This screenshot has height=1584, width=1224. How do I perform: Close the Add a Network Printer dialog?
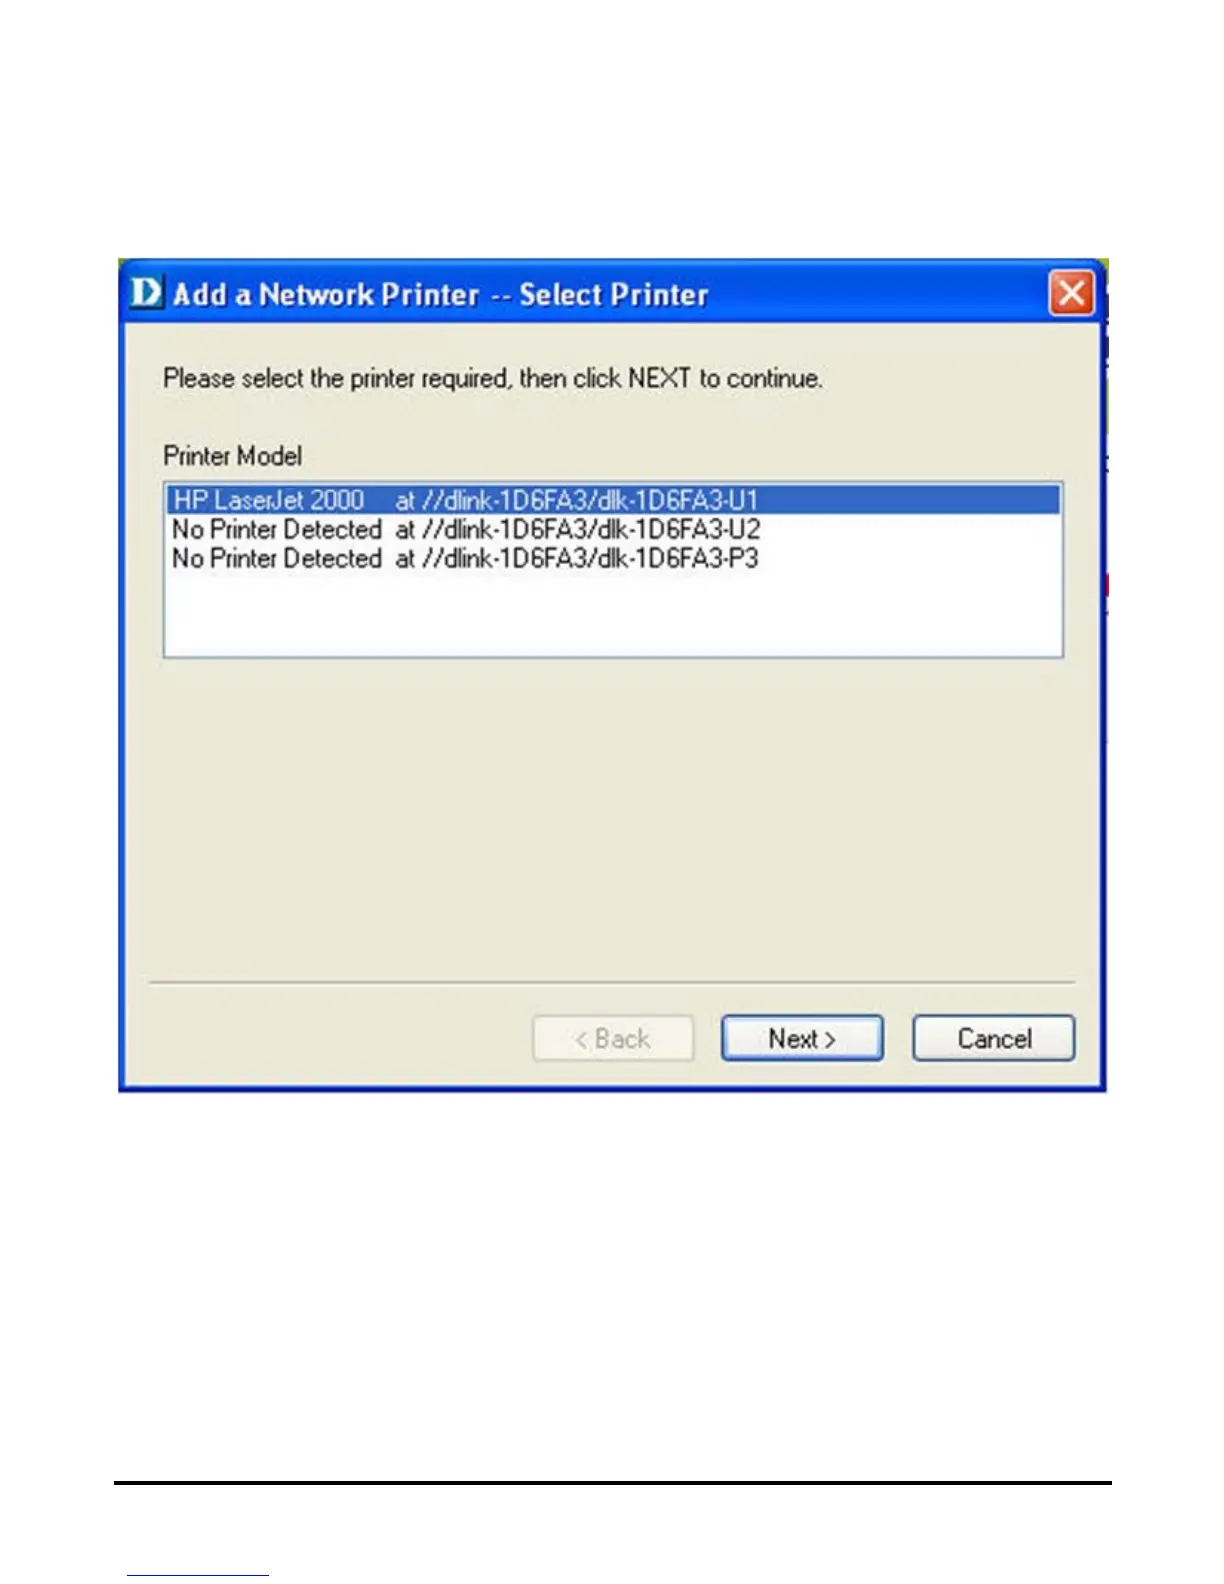1071,294
